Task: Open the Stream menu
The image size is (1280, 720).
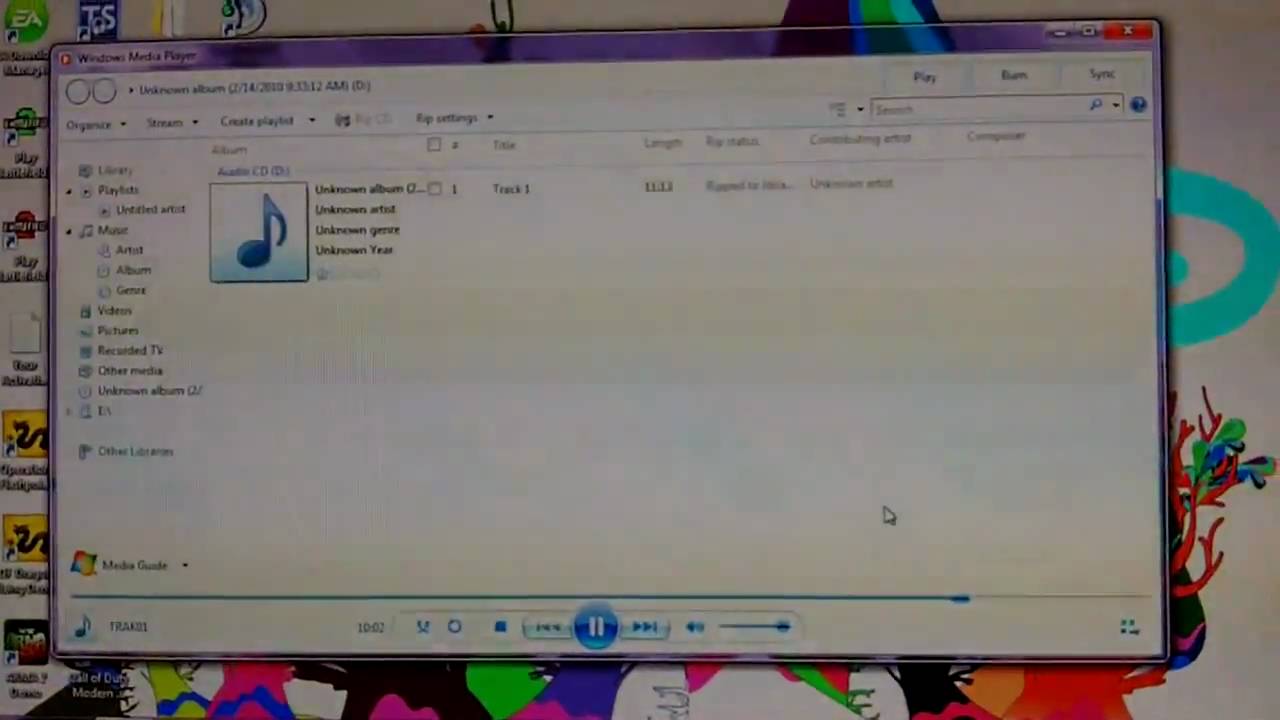Action: point(172,122)
